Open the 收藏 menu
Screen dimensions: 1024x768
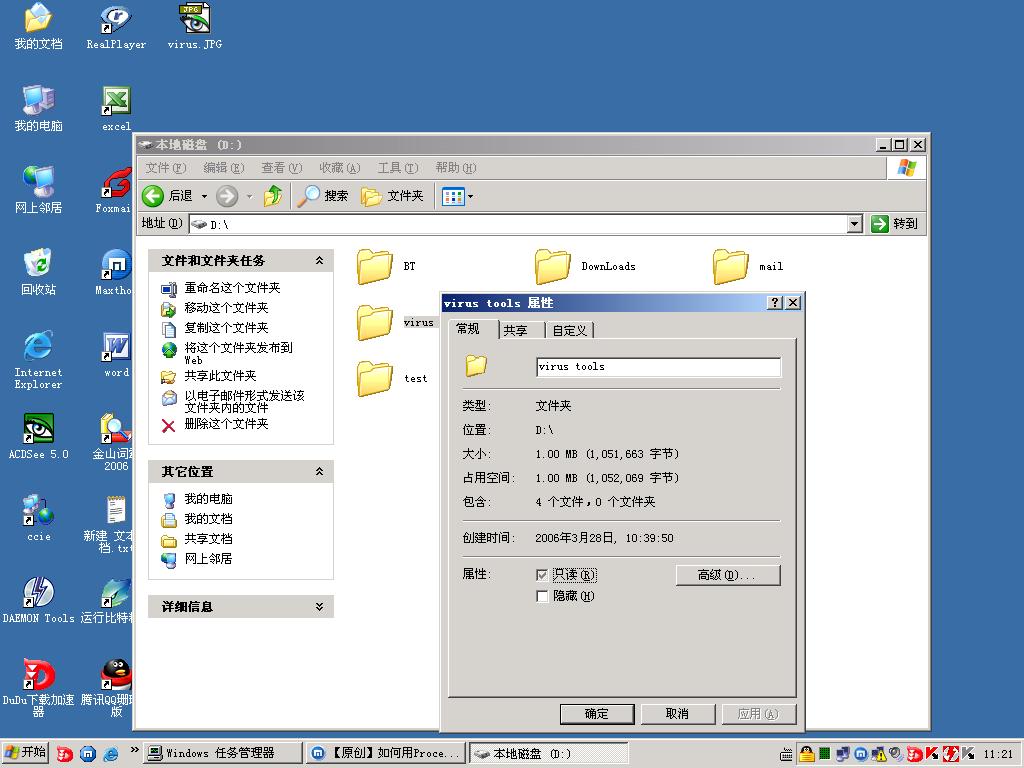[x=340, y=168]
